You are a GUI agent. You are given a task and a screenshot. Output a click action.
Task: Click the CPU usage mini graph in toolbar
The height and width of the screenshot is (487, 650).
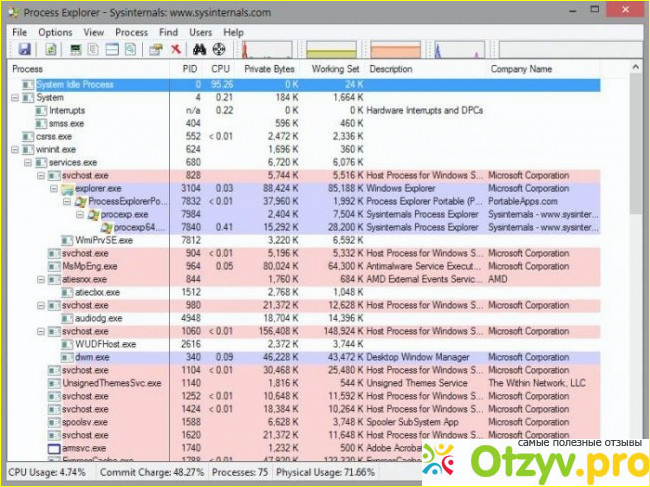(269, 48)
